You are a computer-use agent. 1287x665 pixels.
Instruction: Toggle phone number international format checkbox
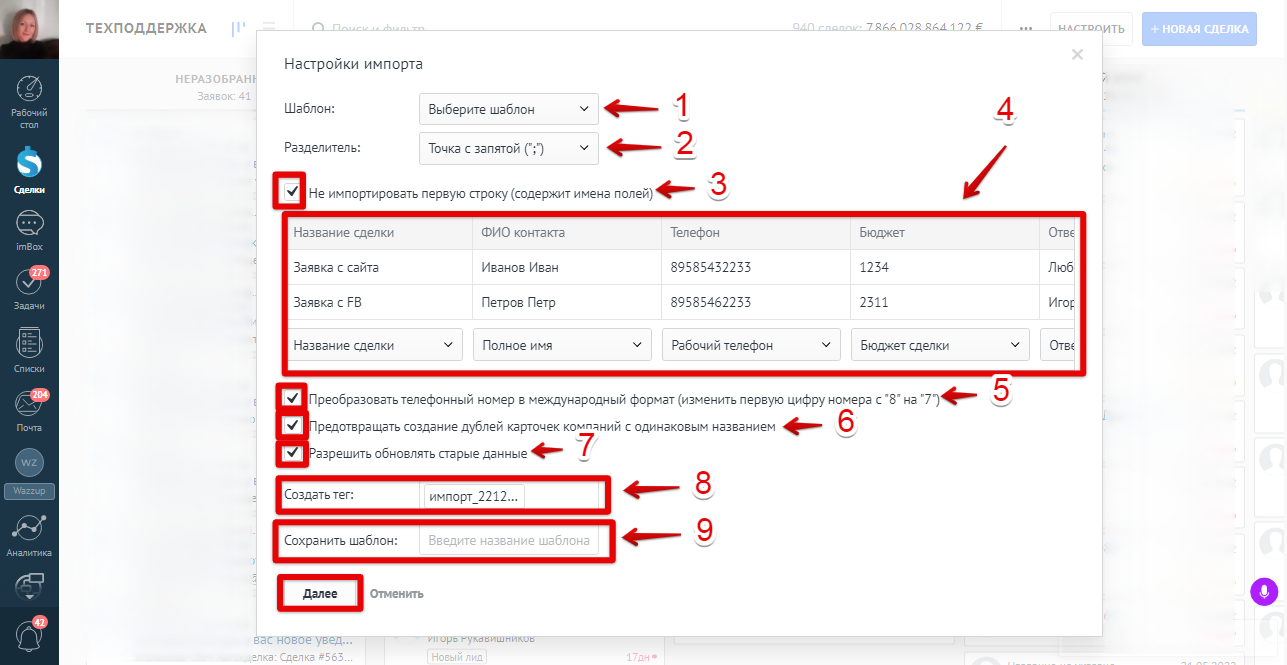coord(291,398)
